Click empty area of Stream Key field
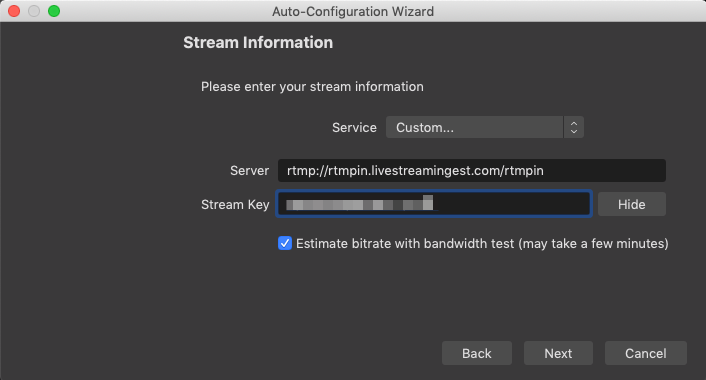This screenshot has height=380, width=706. pos(511,204)
